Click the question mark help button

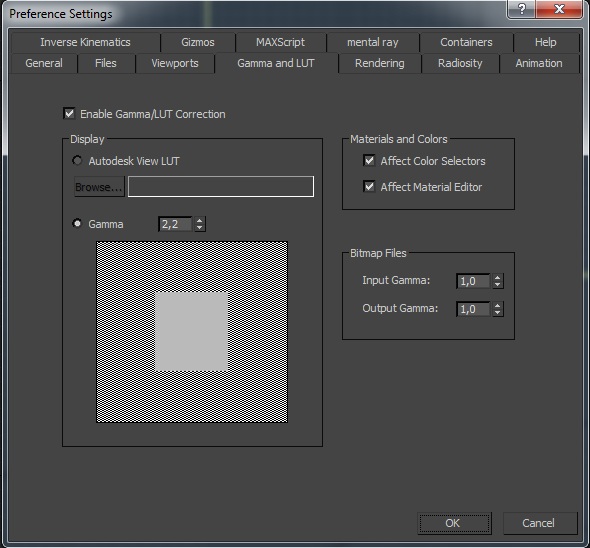point(522,9)
